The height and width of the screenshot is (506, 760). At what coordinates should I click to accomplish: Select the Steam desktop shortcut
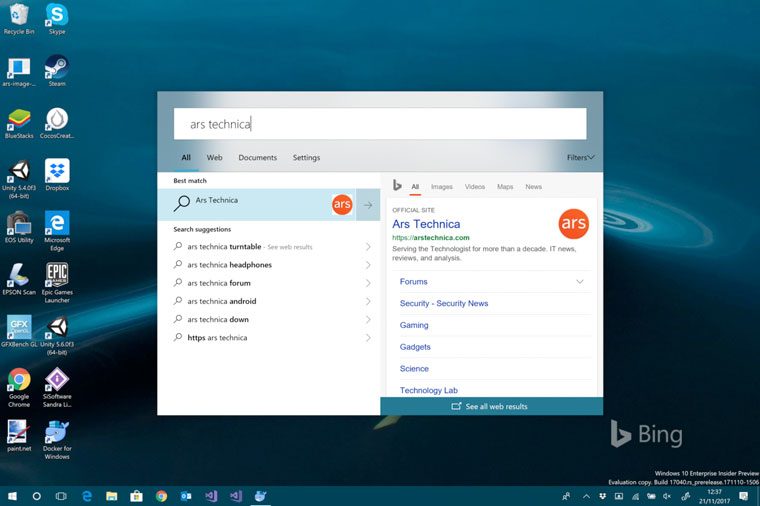click(57, 70)
